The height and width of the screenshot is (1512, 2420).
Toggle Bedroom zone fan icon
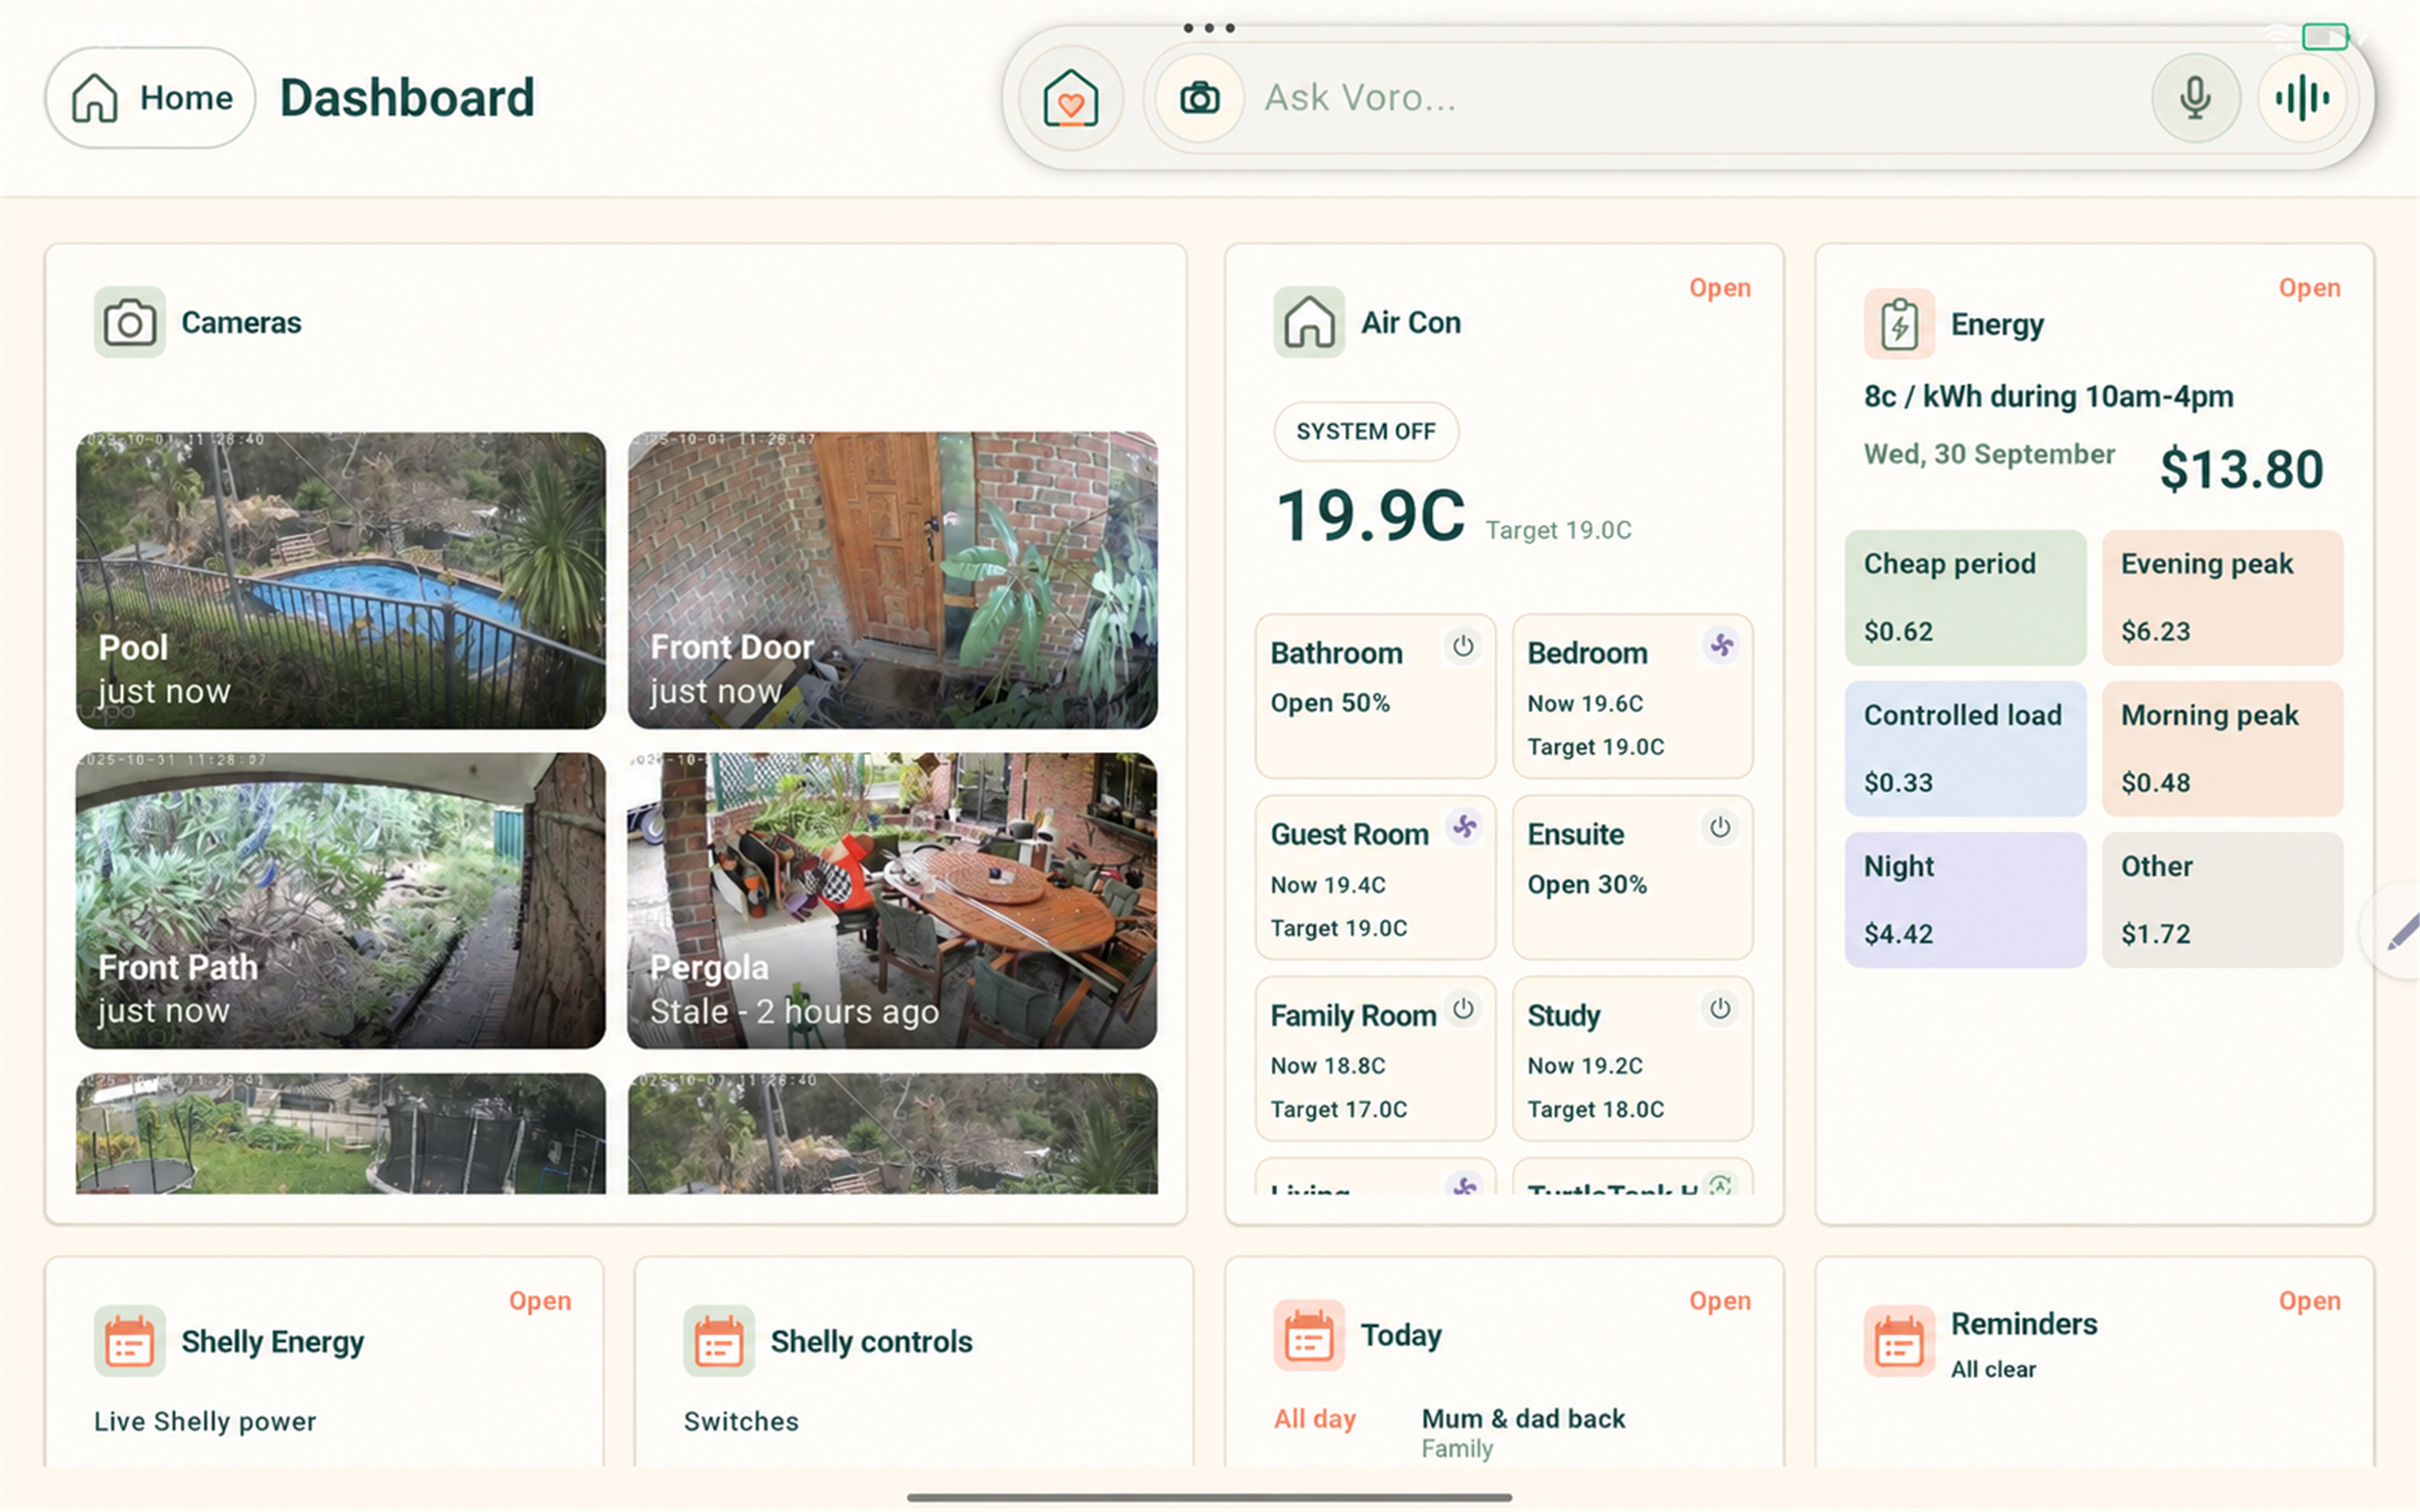tap(1720, 646)
